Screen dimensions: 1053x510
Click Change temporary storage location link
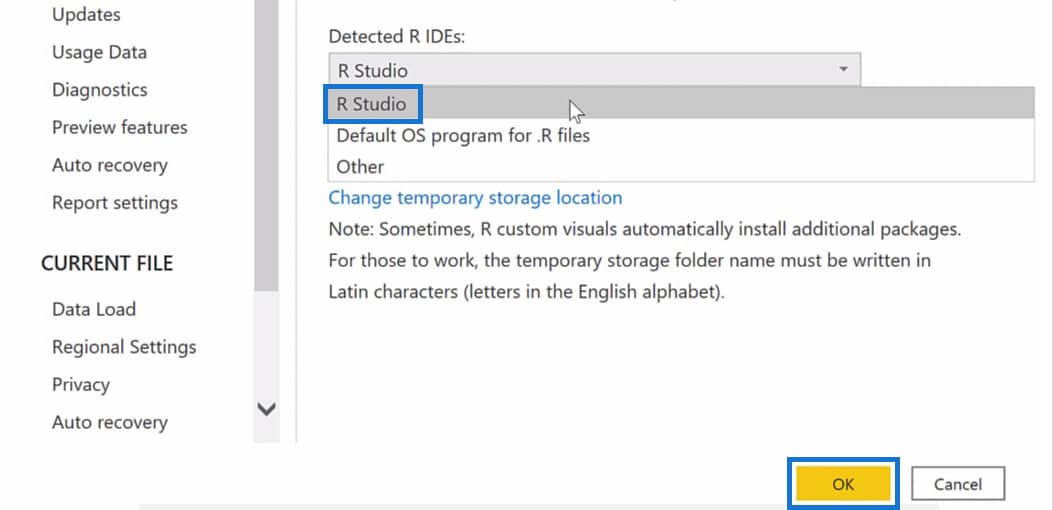pos(475,198)
